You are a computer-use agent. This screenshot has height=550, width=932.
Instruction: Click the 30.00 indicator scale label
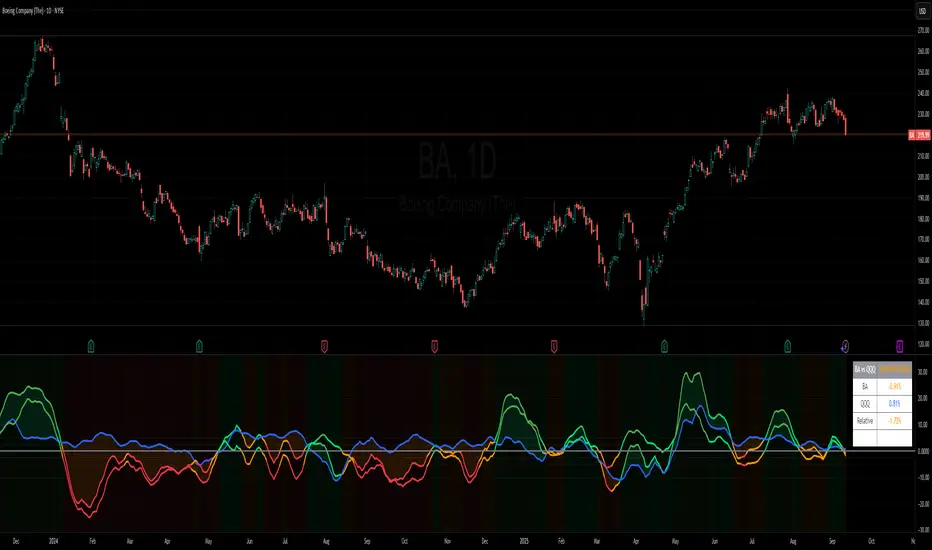(x=923, y=372)
